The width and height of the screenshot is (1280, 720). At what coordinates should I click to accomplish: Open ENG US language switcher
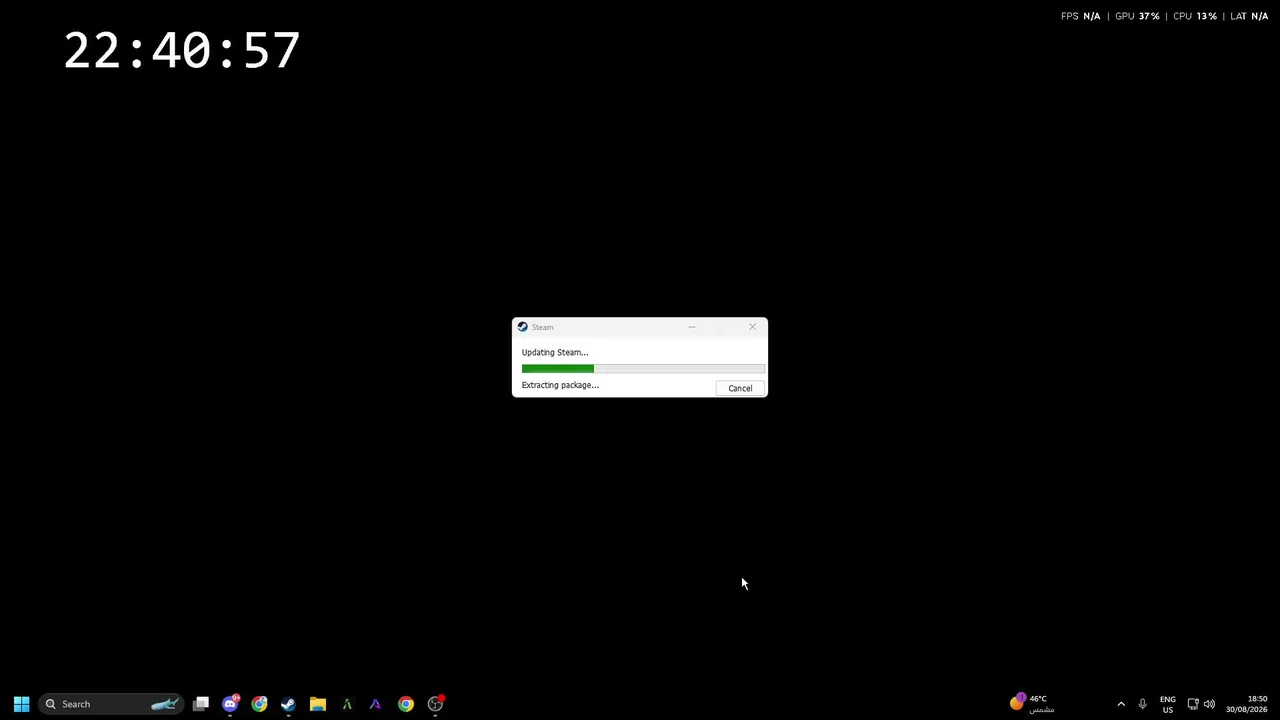point(1167,704)
